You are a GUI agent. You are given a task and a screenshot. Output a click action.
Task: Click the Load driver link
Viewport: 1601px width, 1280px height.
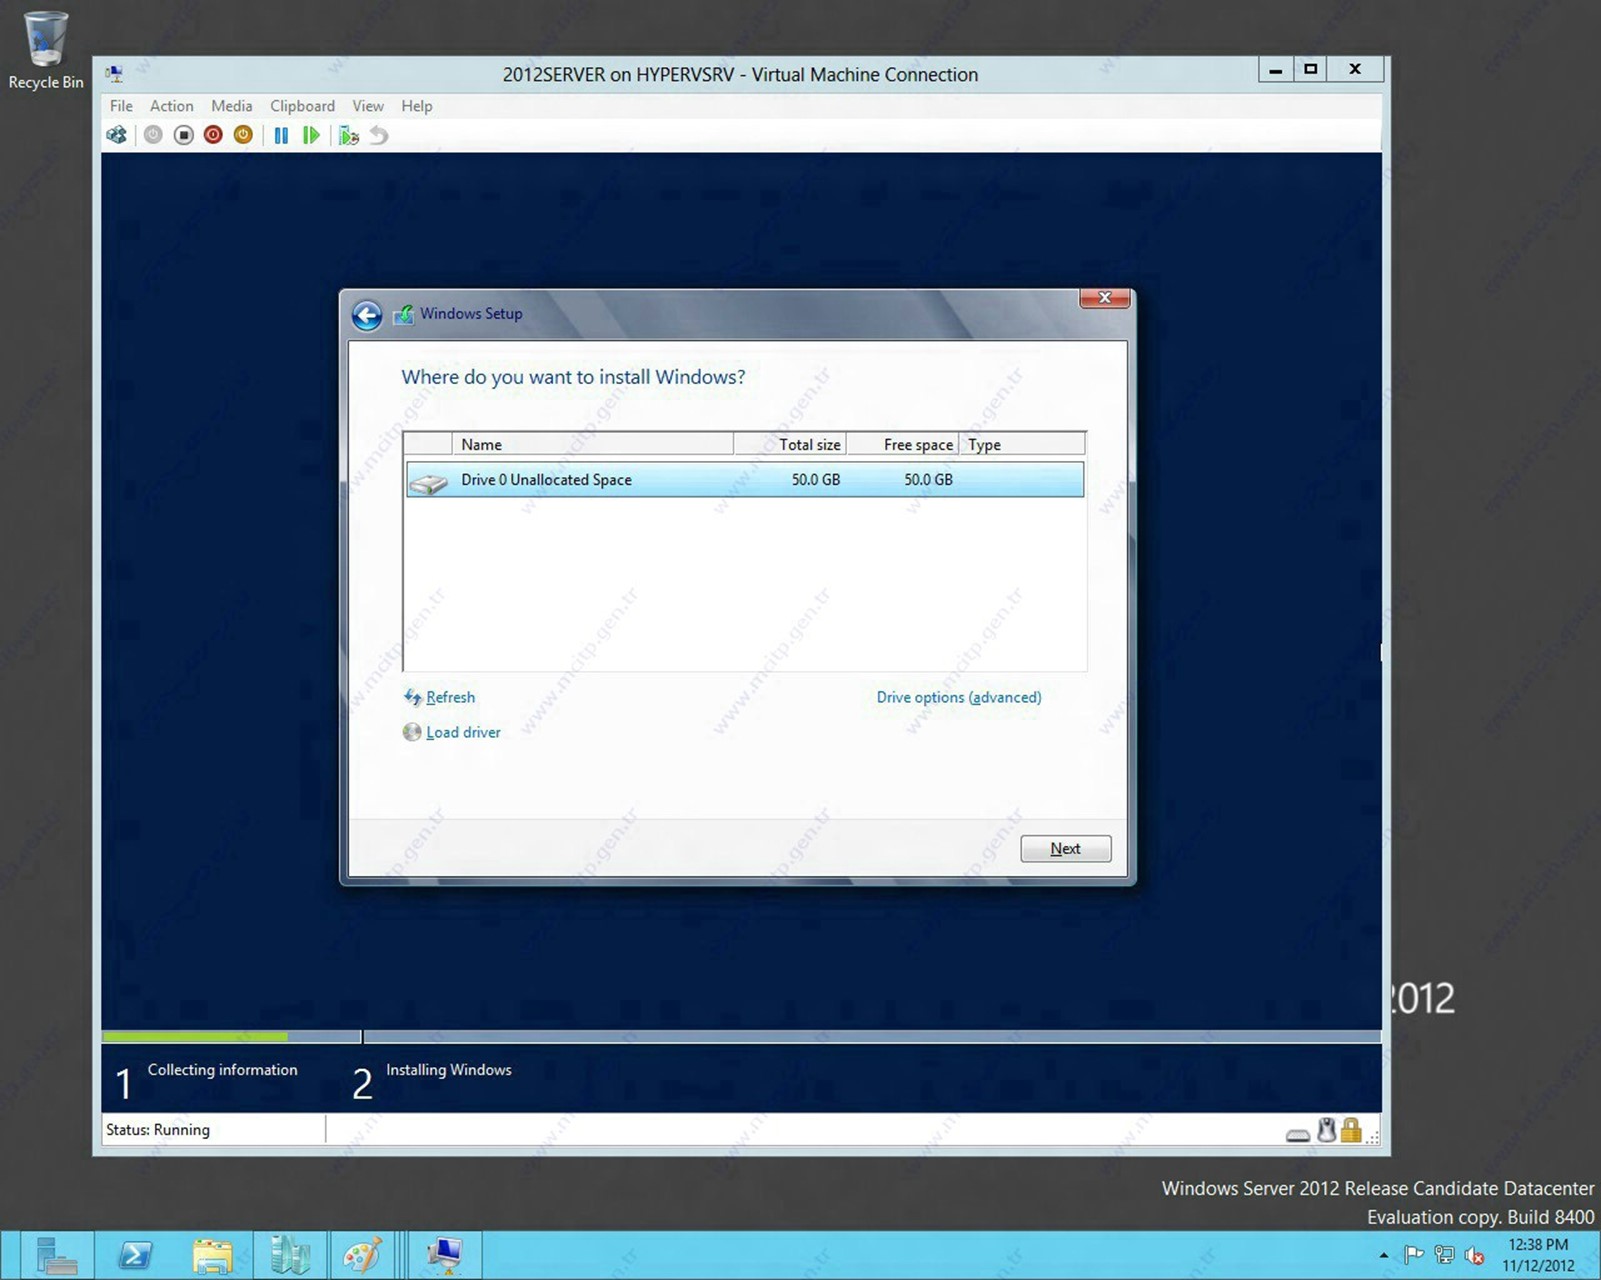[463, 733]
